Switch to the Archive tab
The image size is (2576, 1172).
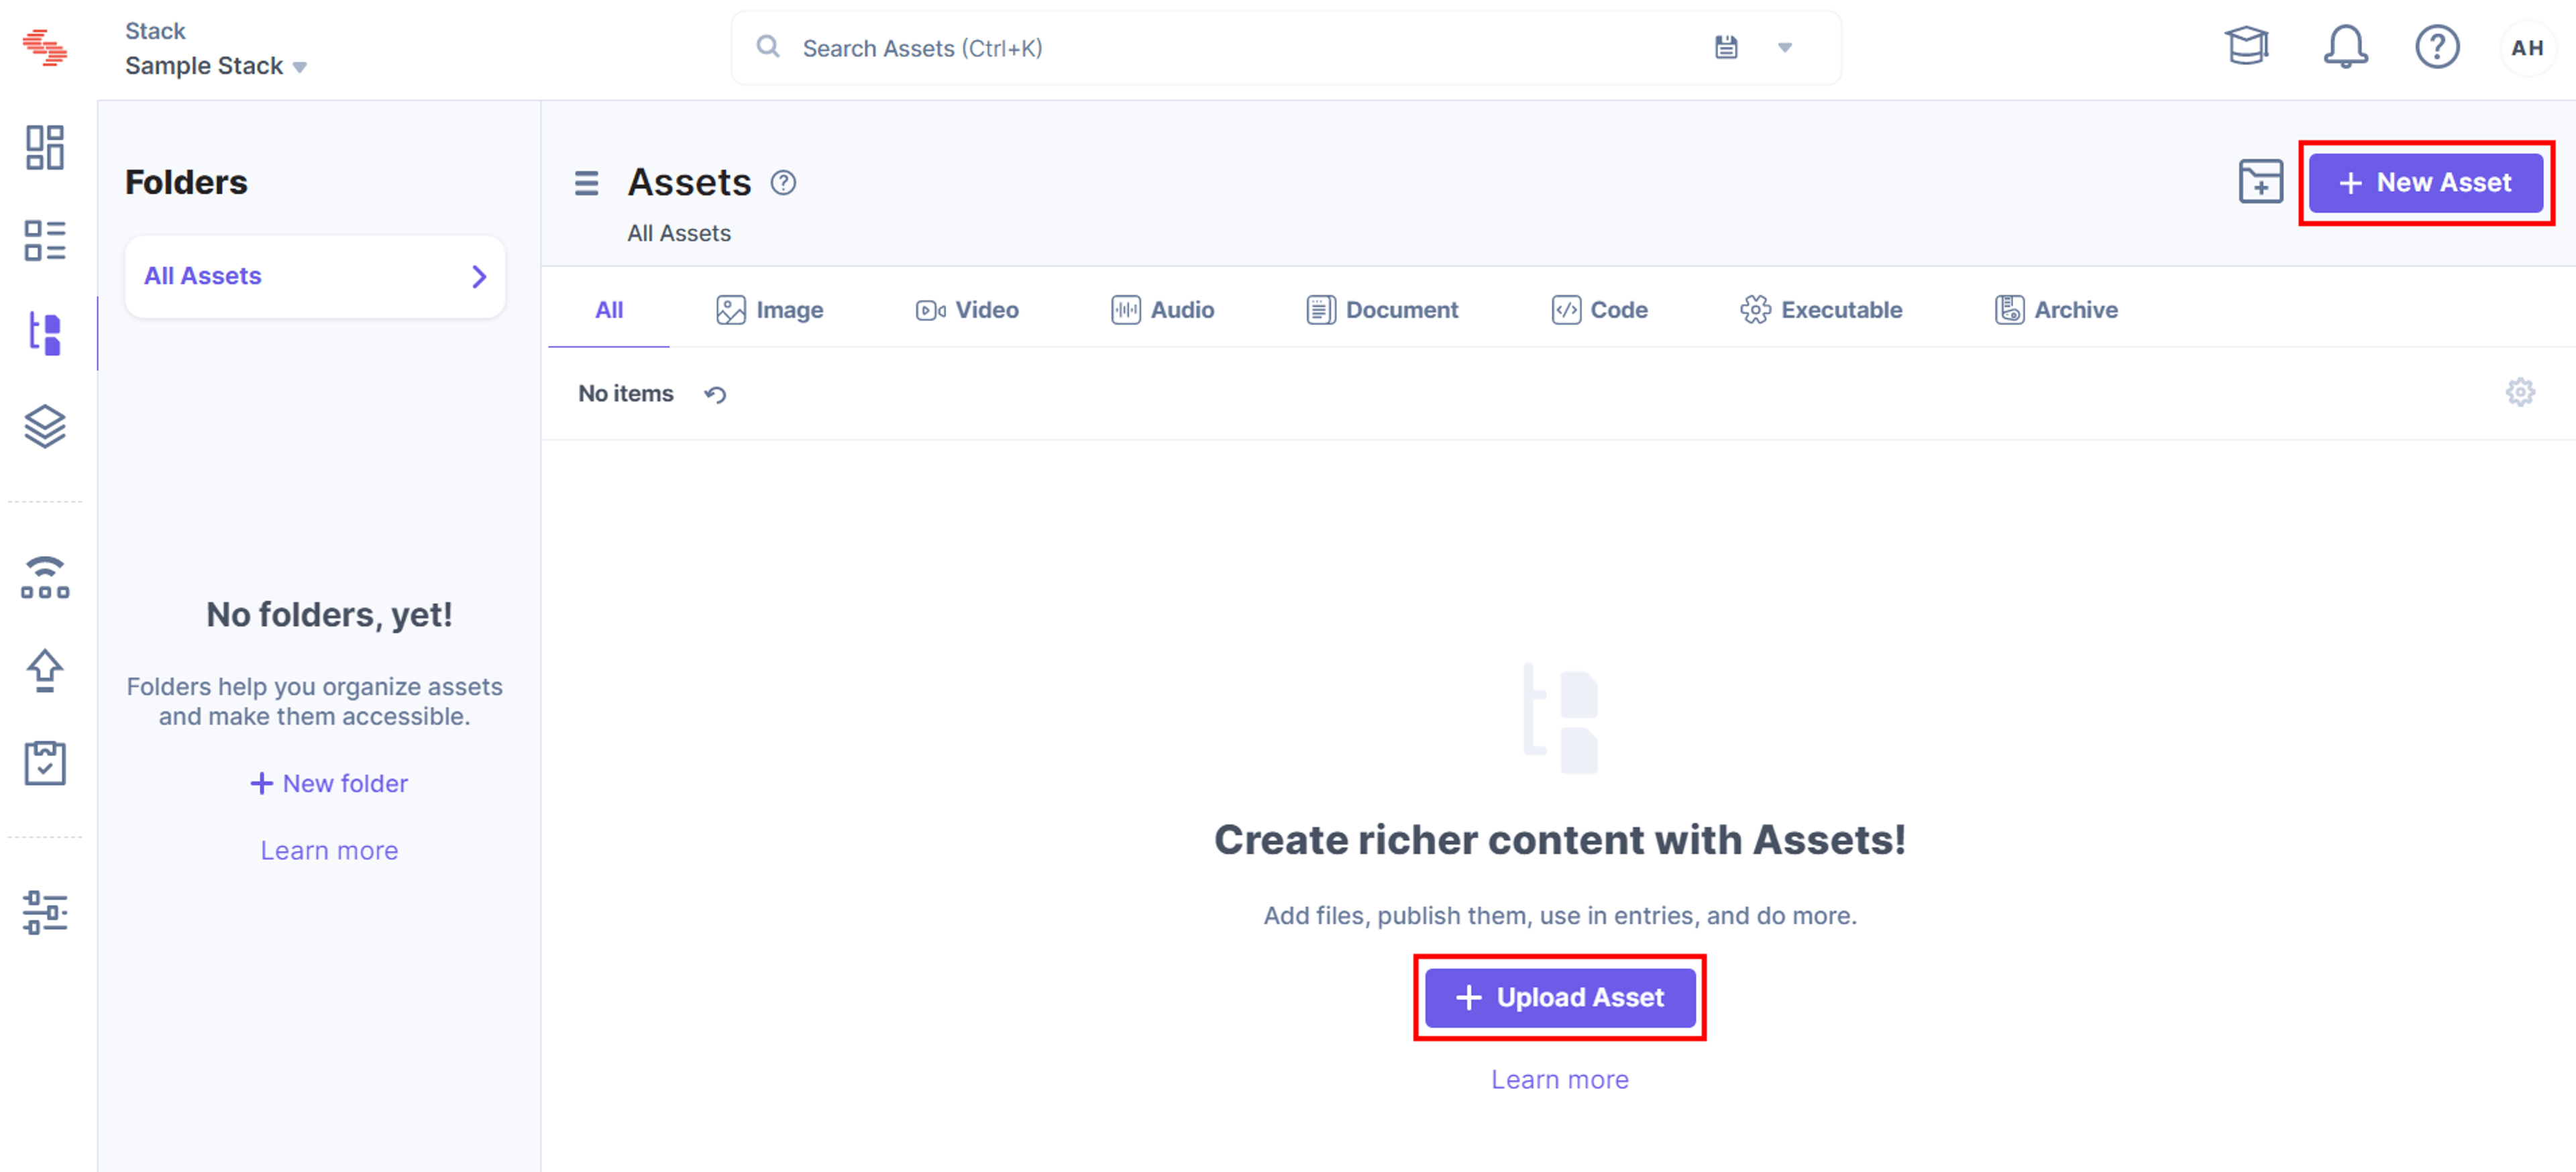coord(2056,310)
